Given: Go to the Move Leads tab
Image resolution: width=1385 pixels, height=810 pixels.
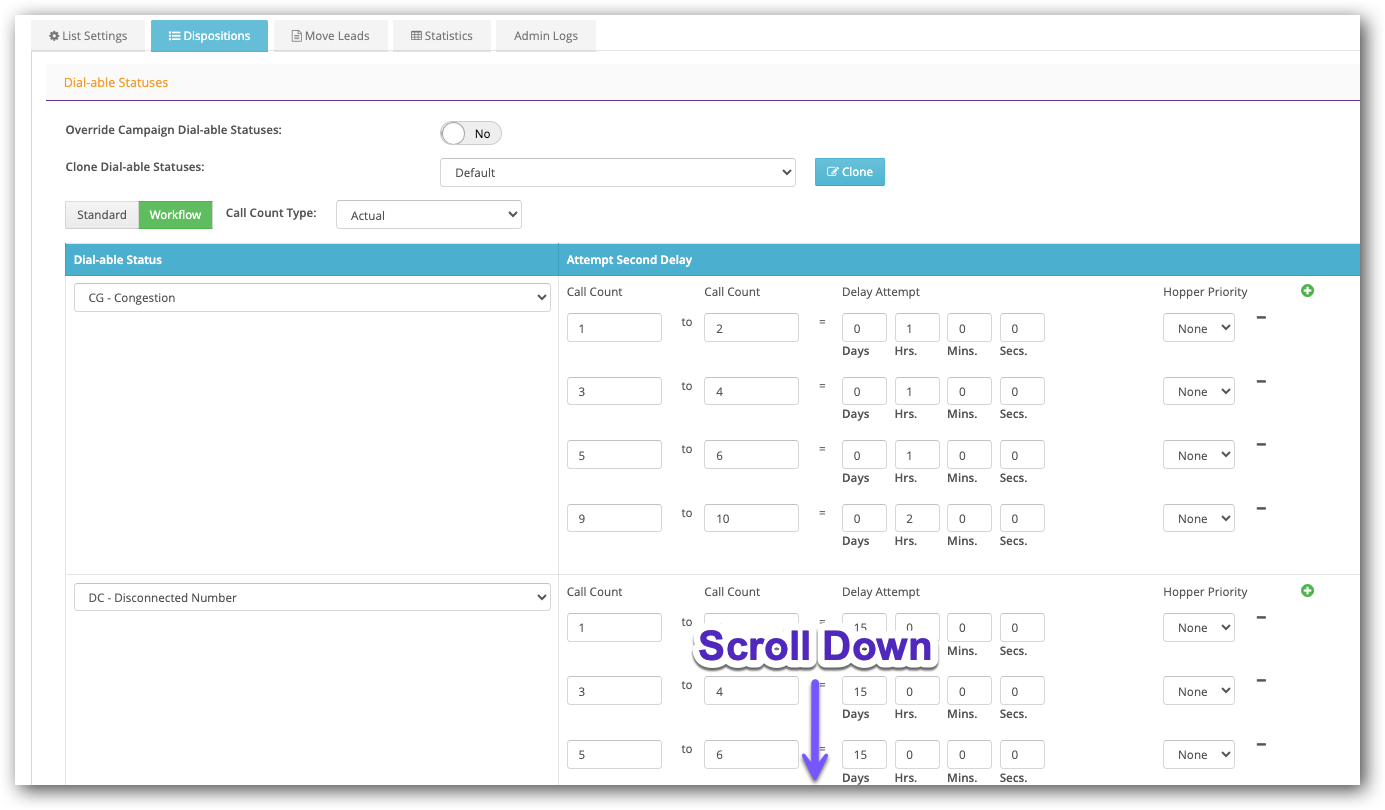Looking at the screenshot, I should pyautogui.click(x=330, y=36).
